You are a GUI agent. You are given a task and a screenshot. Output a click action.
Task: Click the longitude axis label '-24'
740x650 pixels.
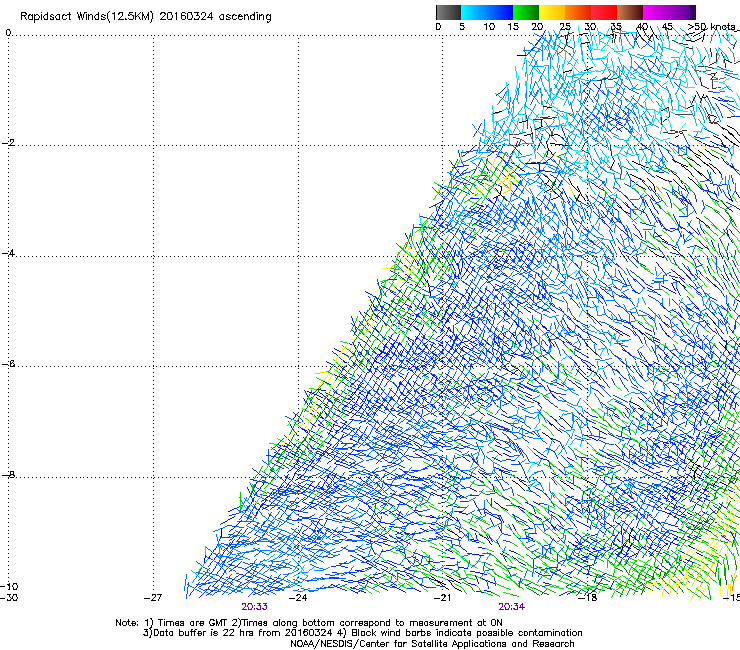tap(298, 598)
